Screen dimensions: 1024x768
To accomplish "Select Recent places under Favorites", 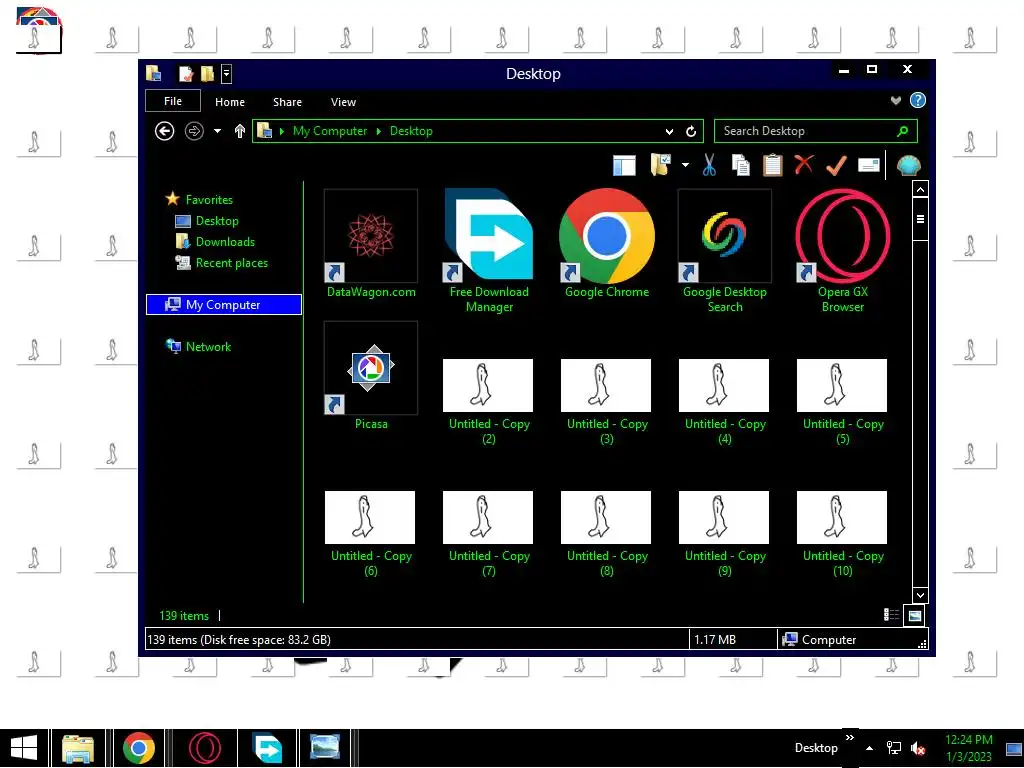I will [x=232, y=263].
